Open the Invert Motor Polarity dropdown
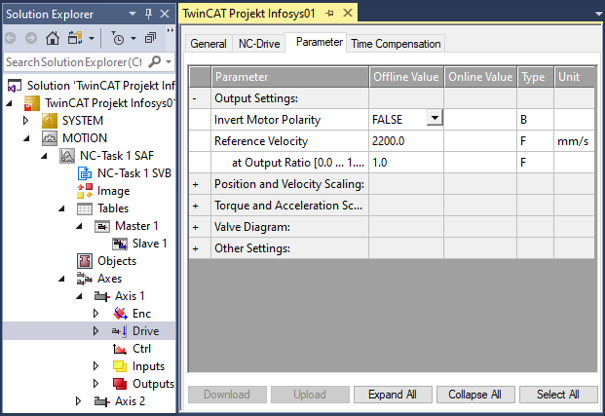605x416 pixels. point(435,118)
